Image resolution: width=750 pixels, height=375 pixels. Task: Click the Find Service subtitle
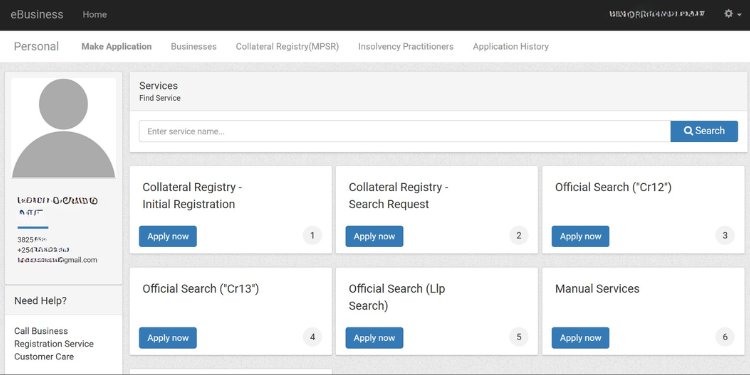[x=160, y=98]
